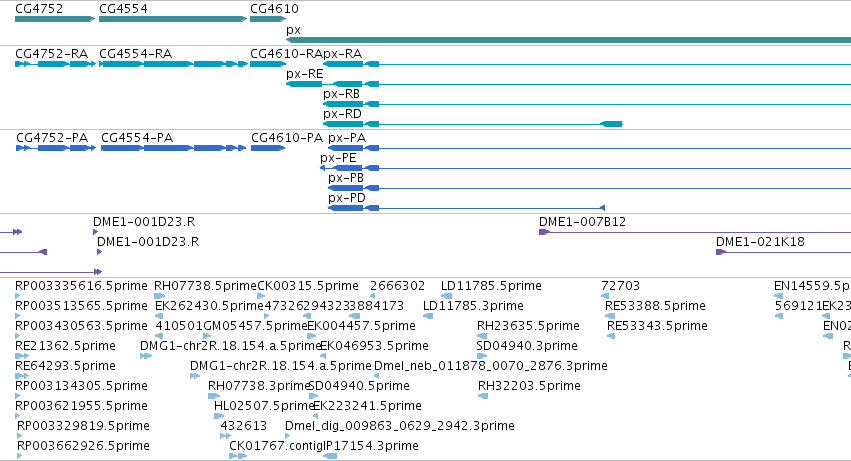Select the CG4554 gene label
Screen dimensions: 851x461
[123, 9]
